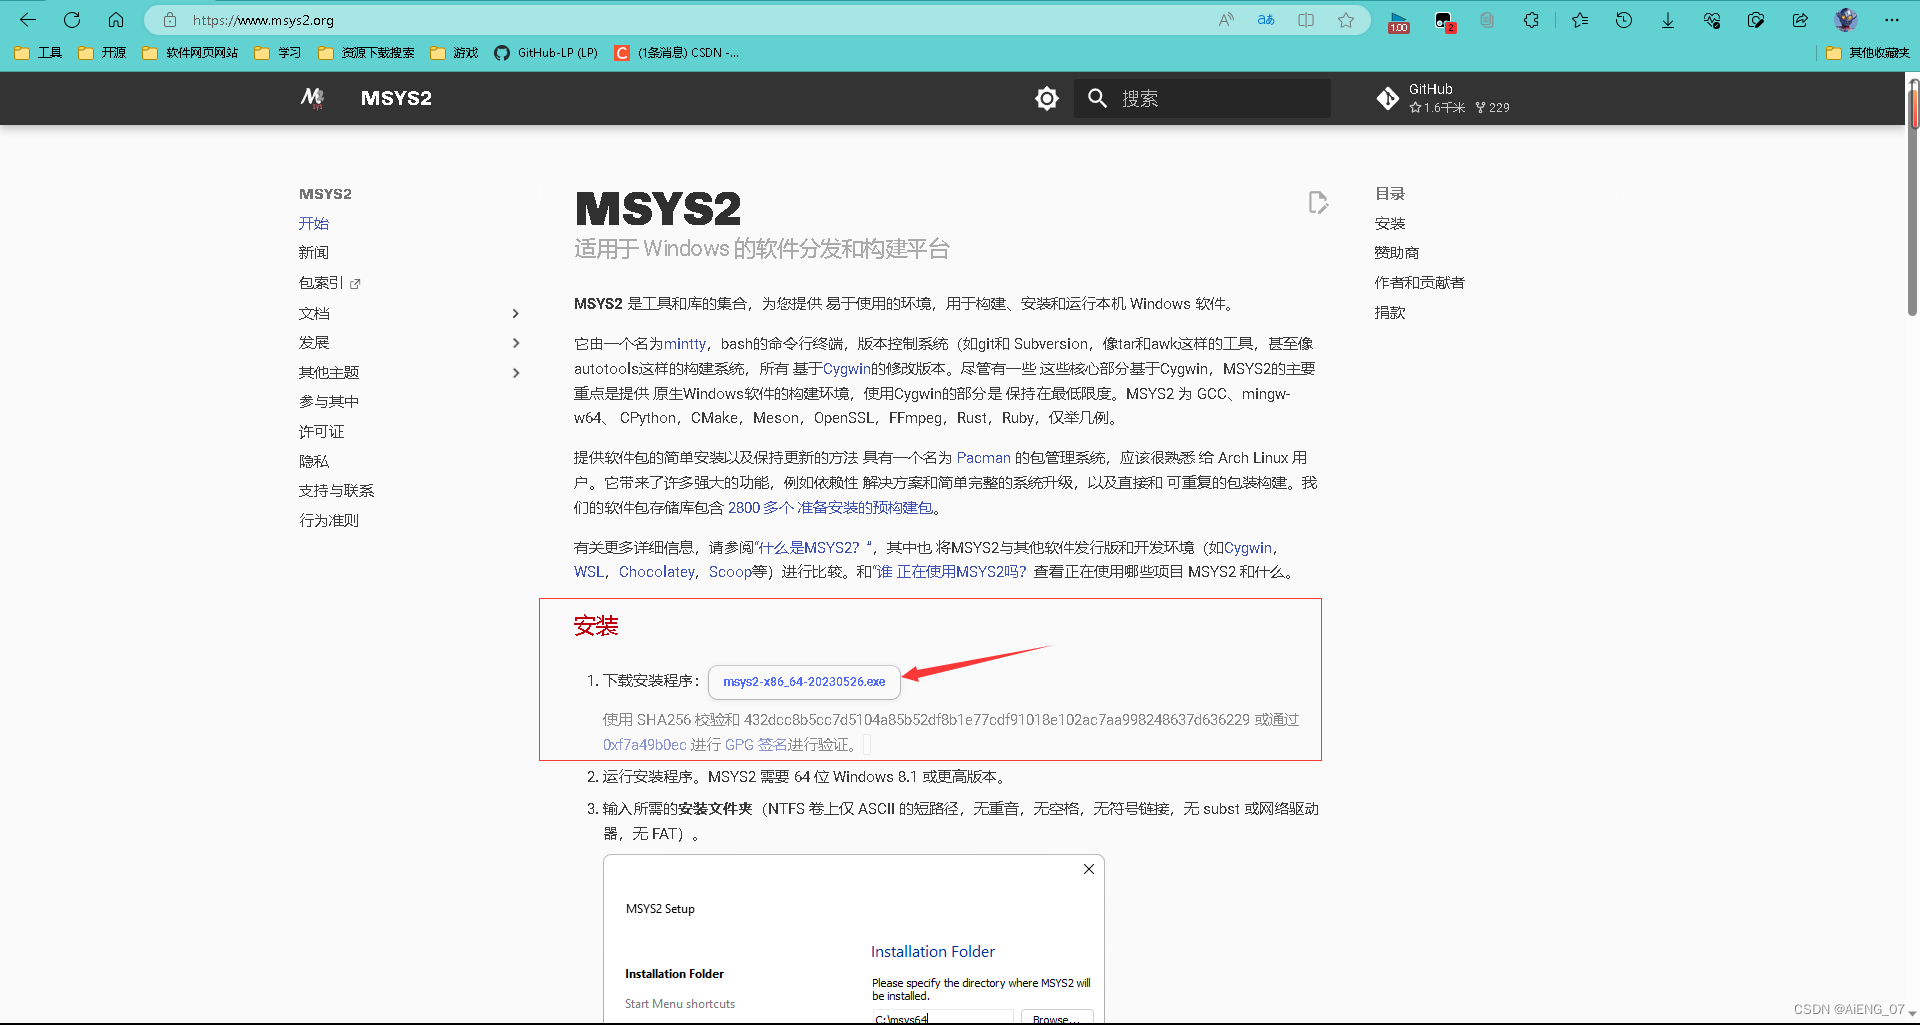1920x1025 pixels.
Task: Open the Extensions puzzle piece menu
Action: coord(1531,20)
